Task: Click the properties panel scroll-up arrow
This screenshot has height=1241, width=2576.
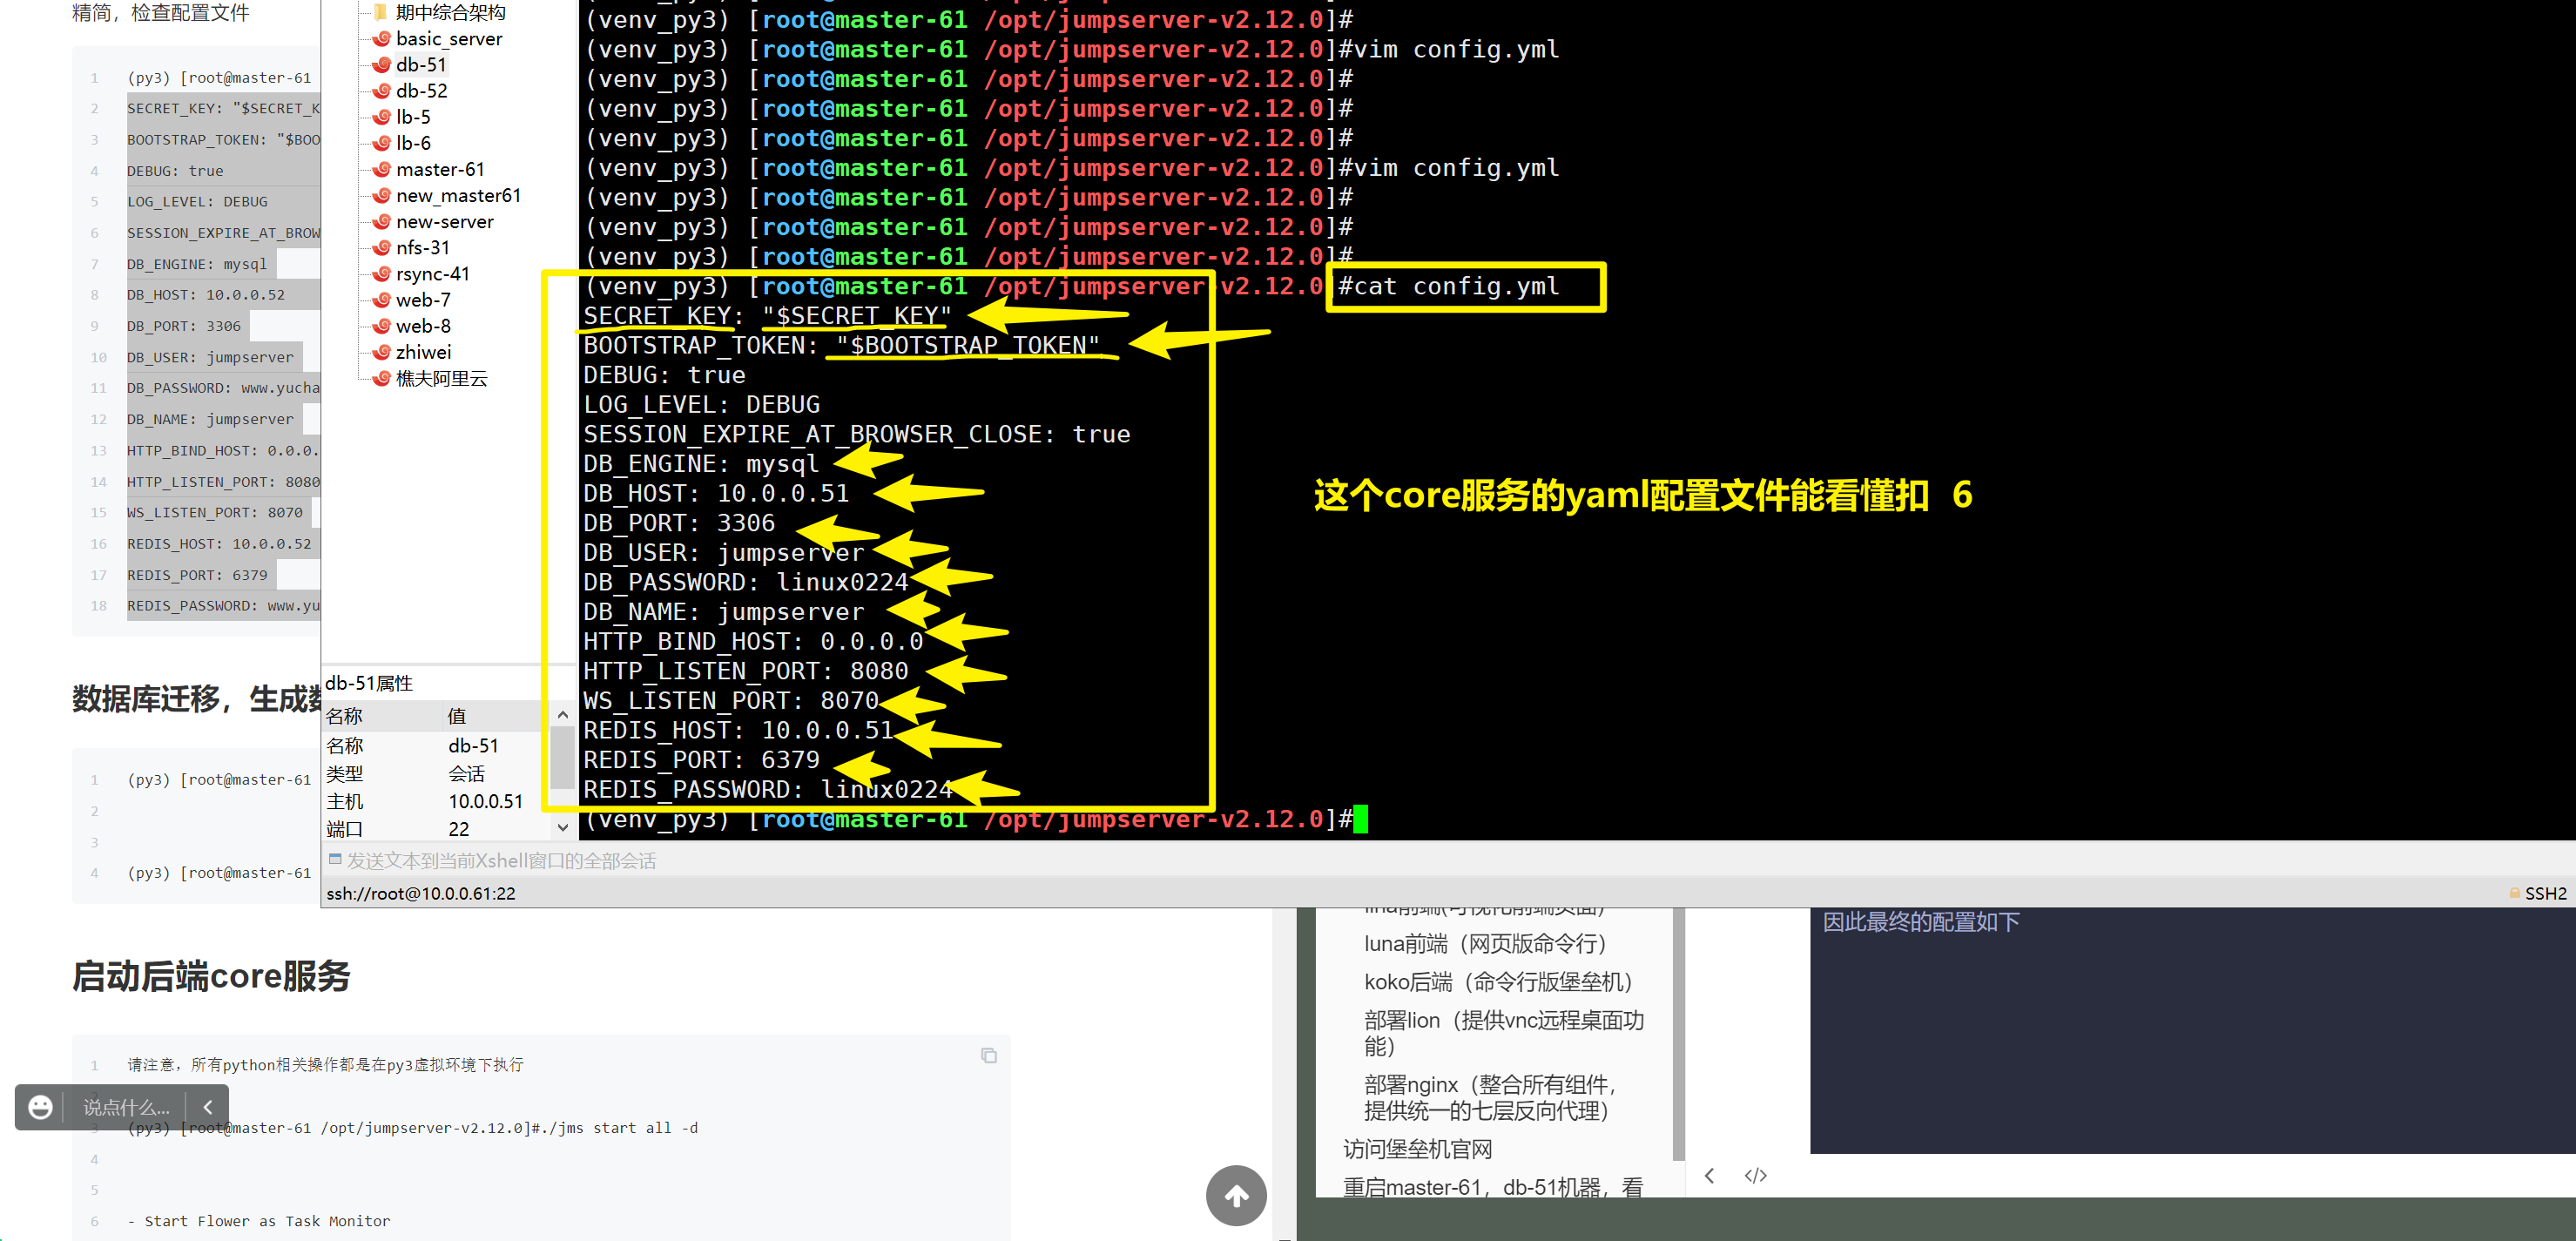Action: (562, 715)
